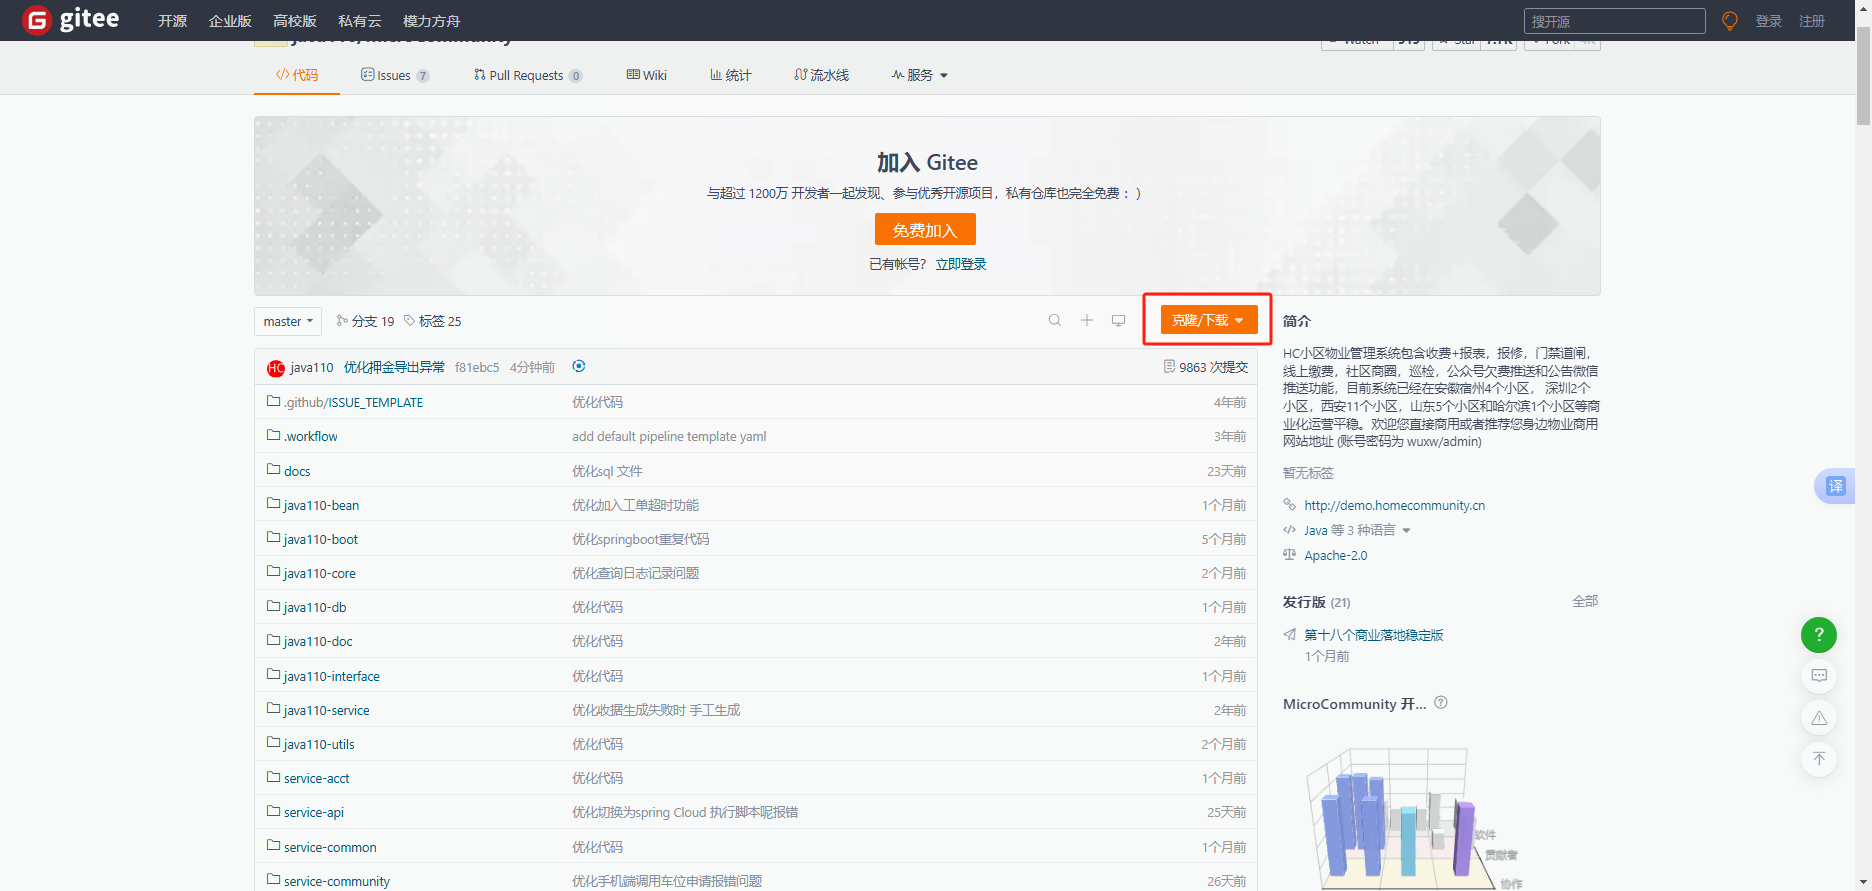Open the Issues tab
This screenshot has height=891, width=1872.
pyautogui.click(x=395, y=75)
